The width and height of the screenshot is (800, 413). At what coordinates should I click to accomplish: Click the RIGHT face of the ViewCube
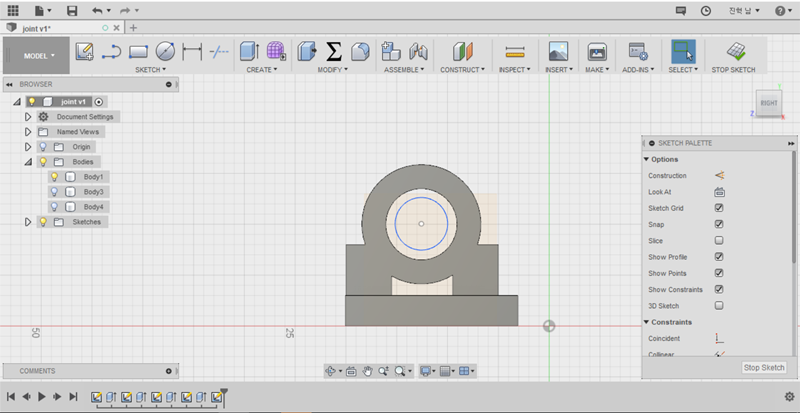[768, 103]
